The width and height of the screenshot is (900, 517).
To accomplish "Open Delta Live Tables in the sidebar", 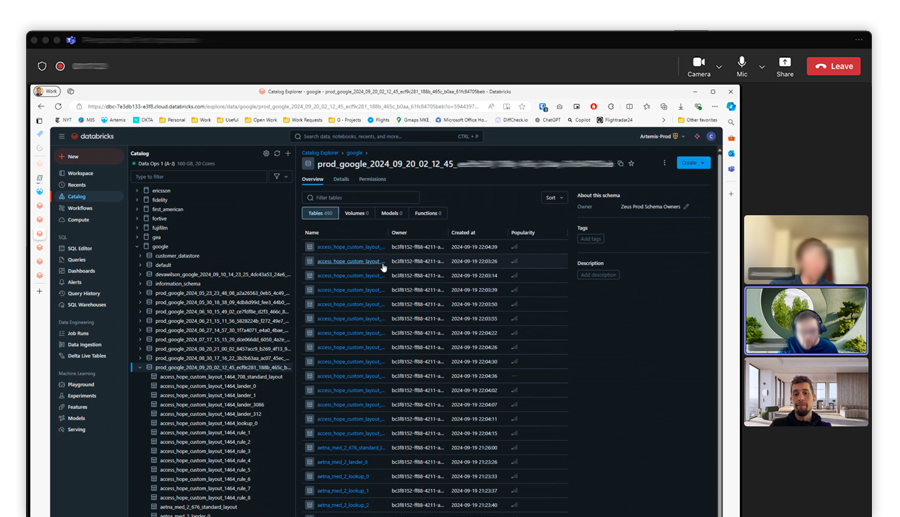I will [87, 356].
